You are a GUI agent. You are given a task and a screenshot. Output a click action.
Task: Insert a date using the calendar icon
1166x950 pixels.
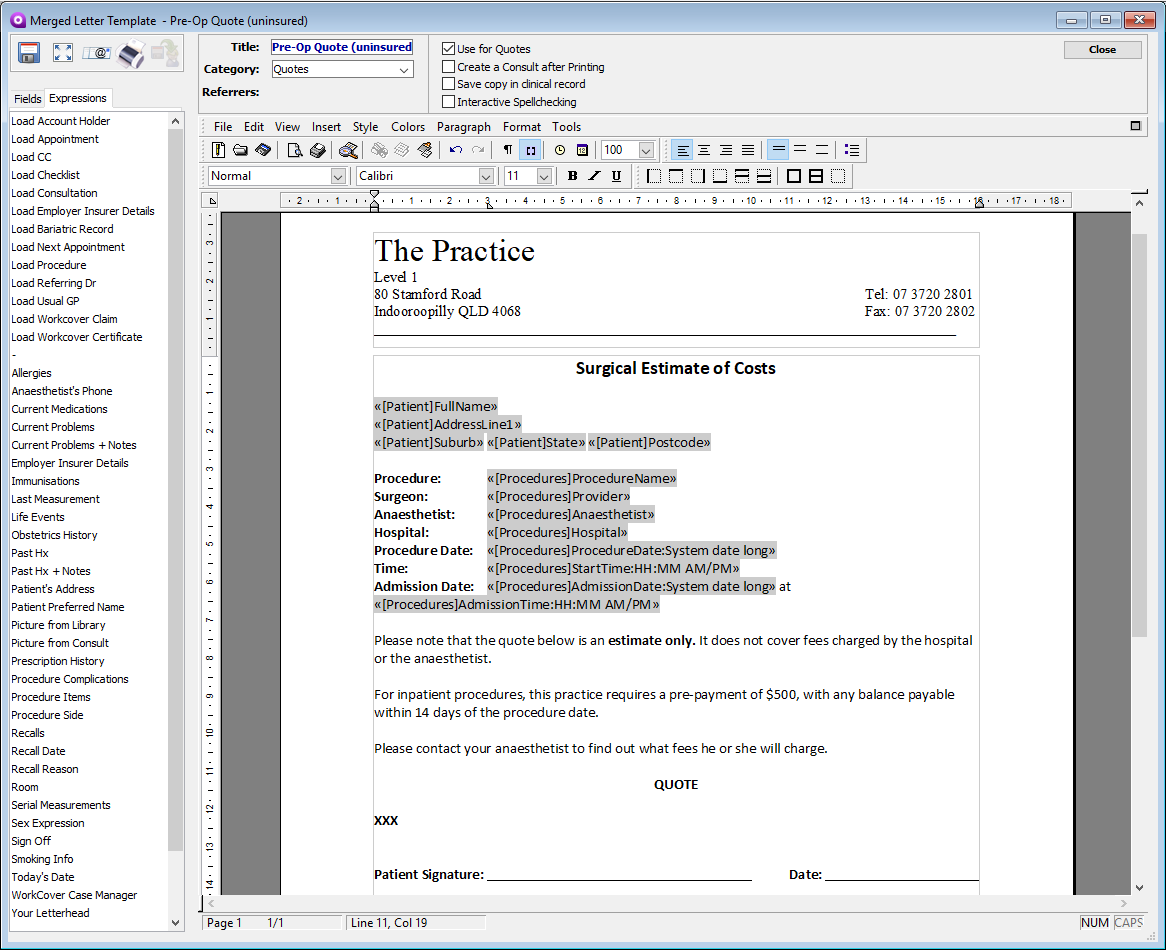tap(582, 149)
